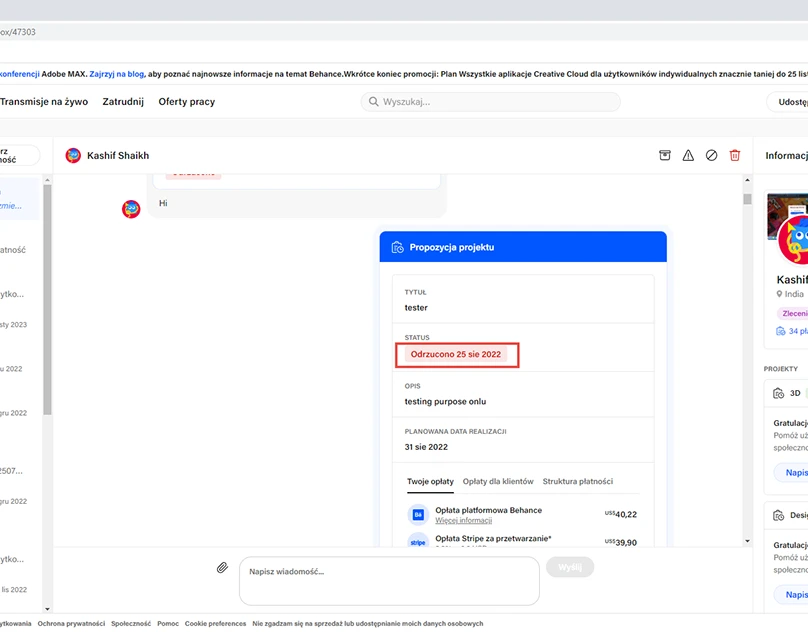Follow the Zajrzyj na blog link
This screenshot has width=808, height=632.
click(x=117, y=74)
